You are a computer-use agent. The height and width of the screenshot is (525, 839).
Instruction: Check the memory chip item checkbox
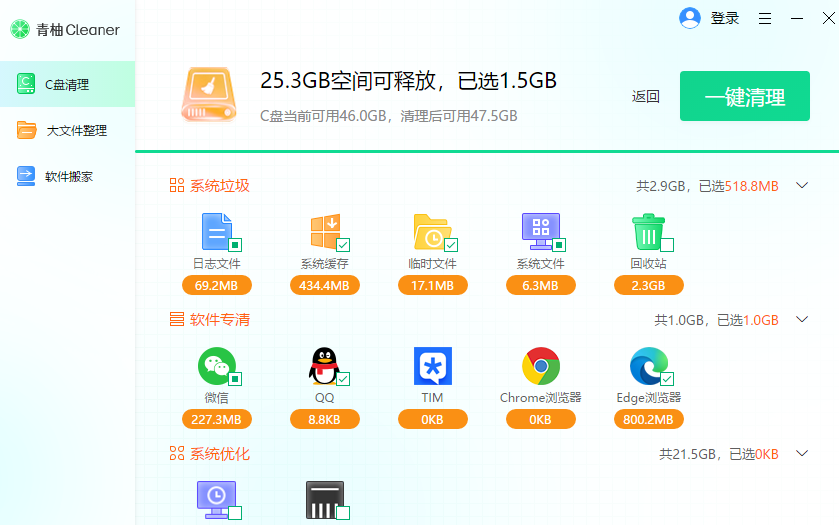tap(343, 513)
